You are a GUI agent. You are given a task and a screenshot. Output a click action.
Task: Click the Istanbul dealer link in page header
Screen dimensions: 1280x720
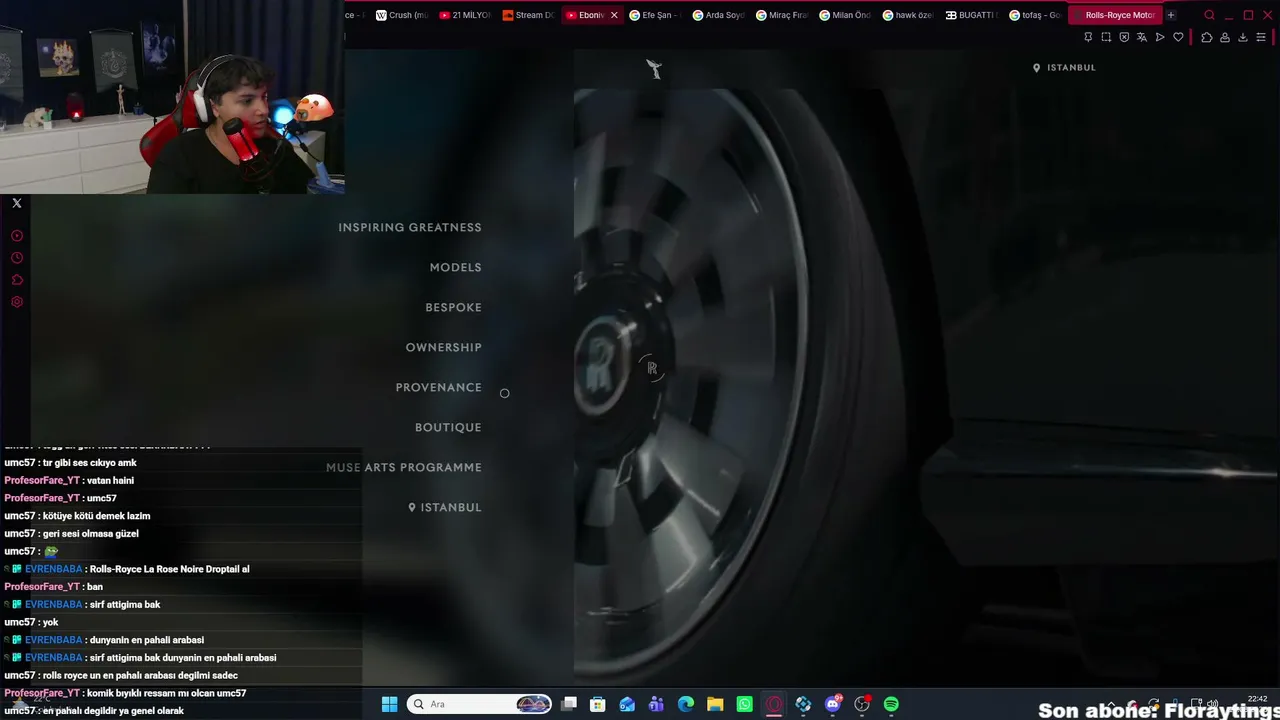pyautogui.click(x=1064, y=67)
